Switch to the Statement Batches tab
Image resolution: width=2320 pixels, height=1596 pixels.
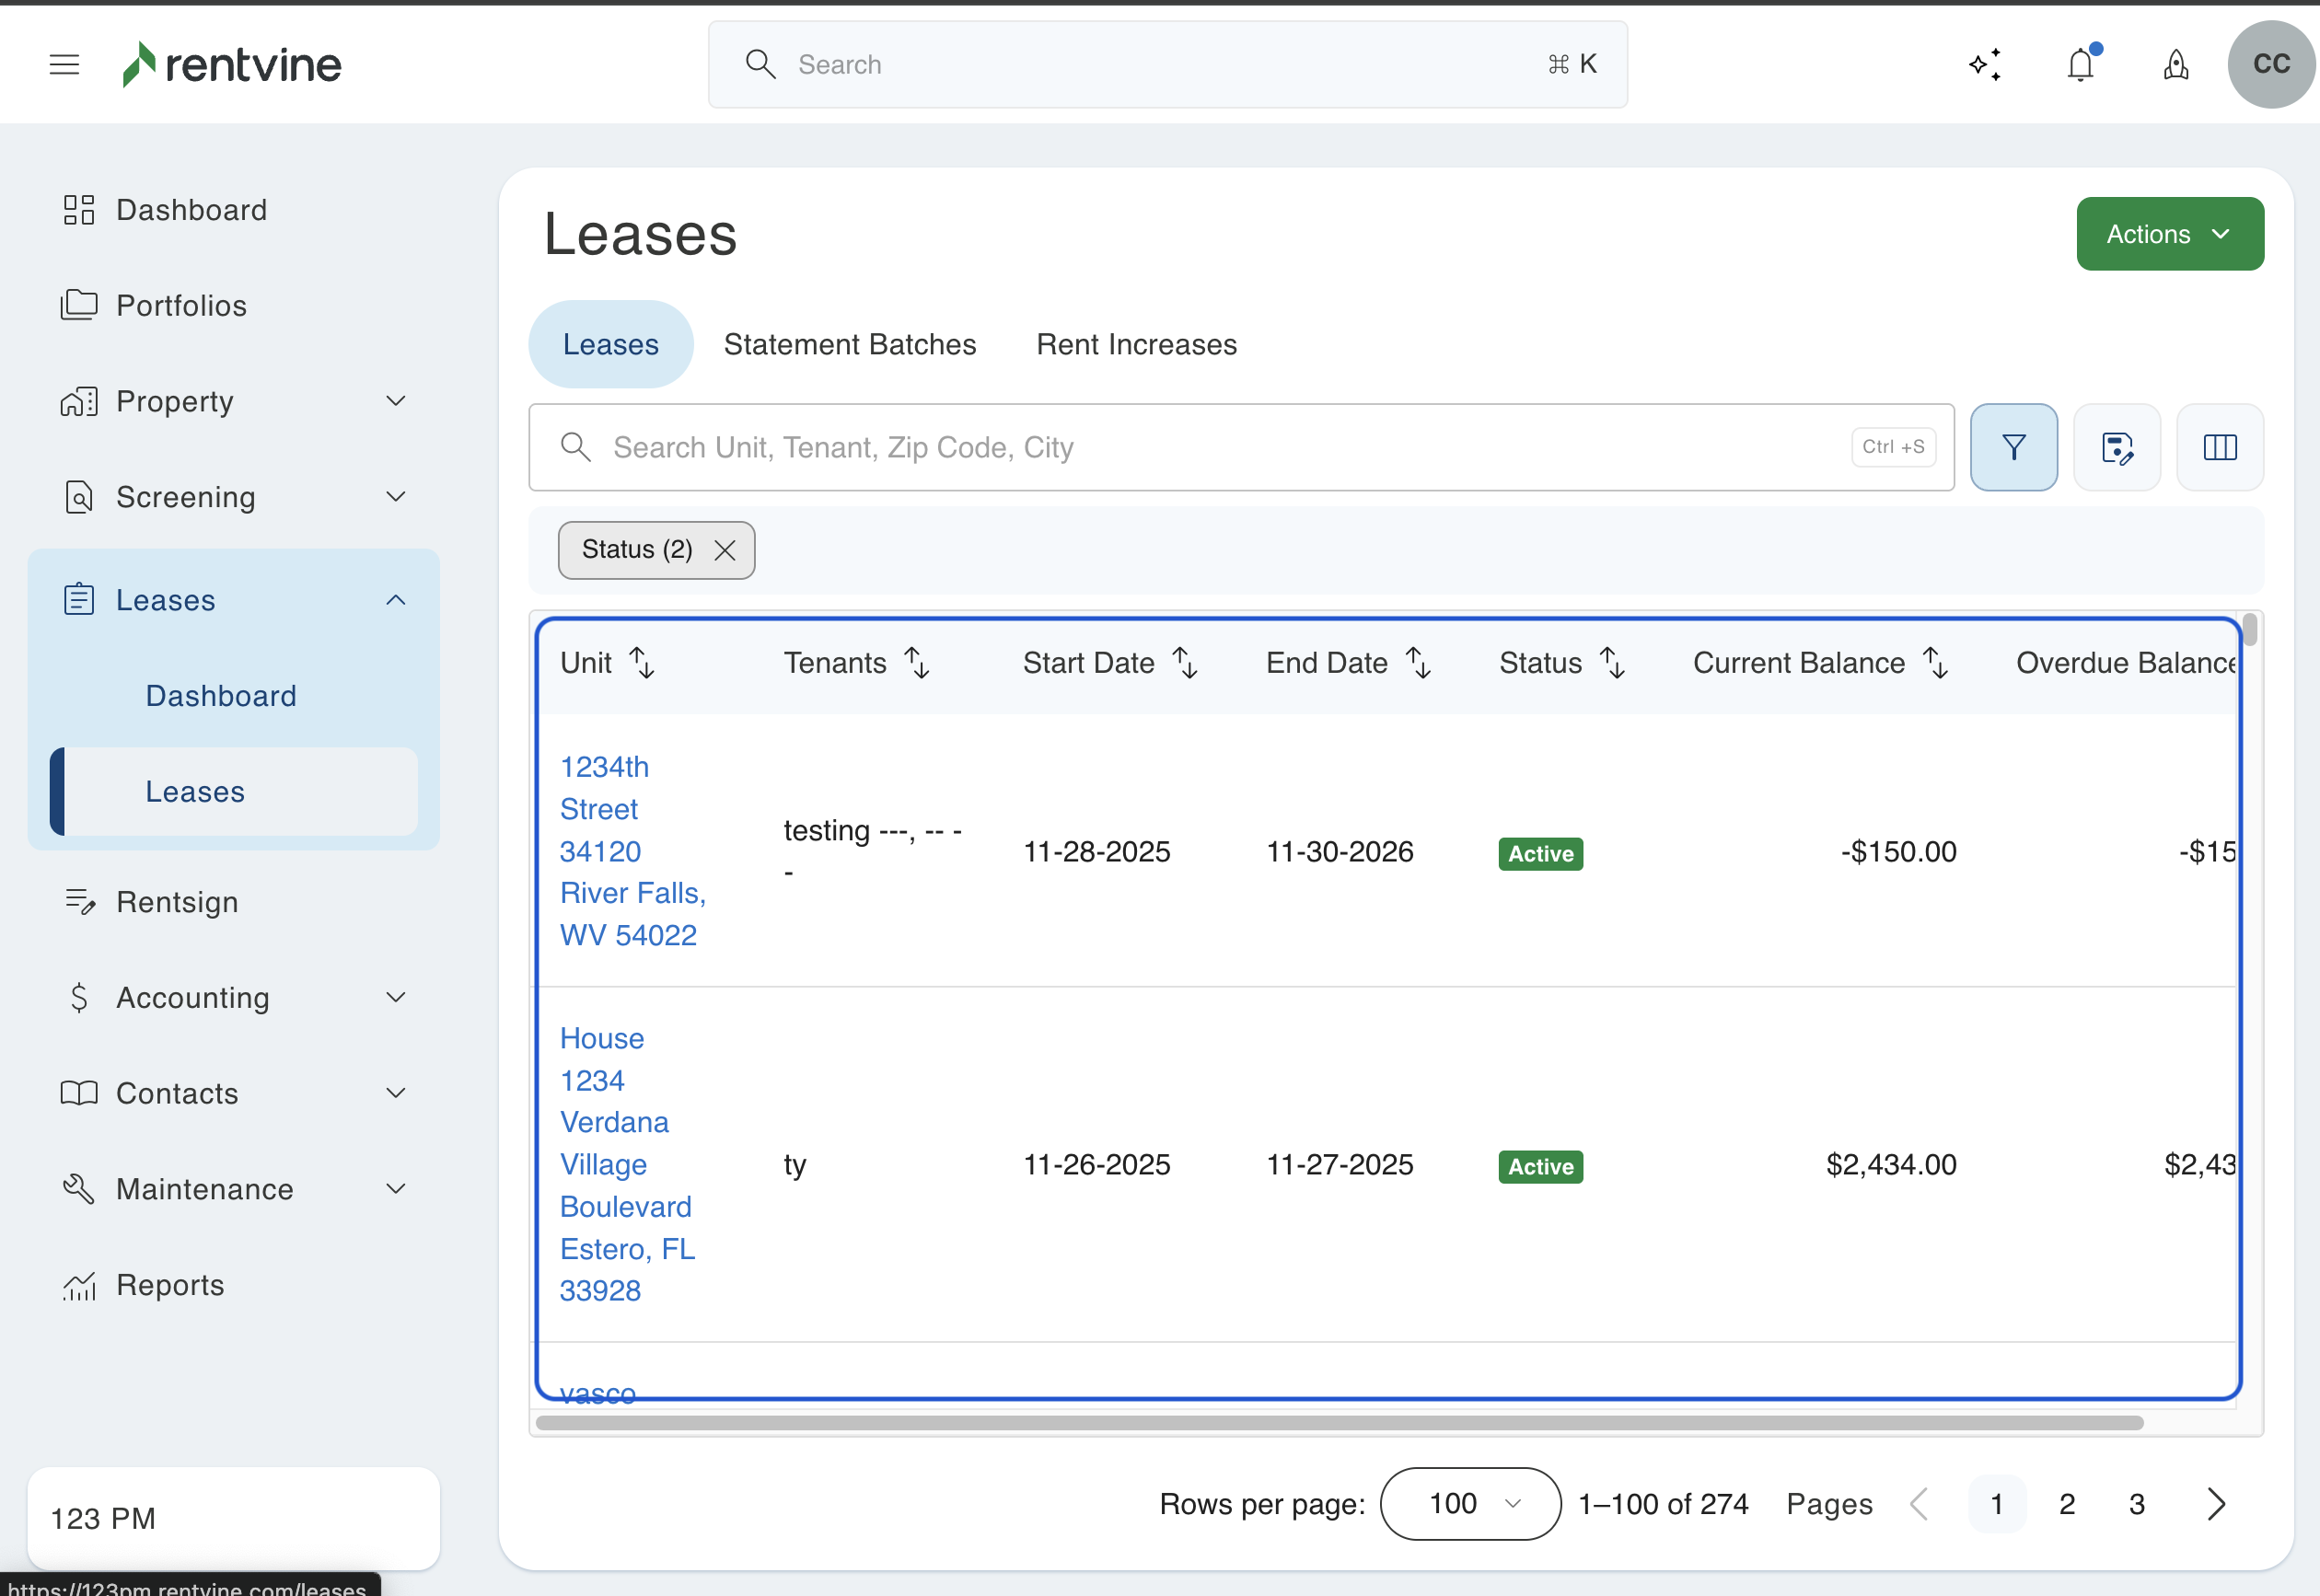[x=849, y=344]
